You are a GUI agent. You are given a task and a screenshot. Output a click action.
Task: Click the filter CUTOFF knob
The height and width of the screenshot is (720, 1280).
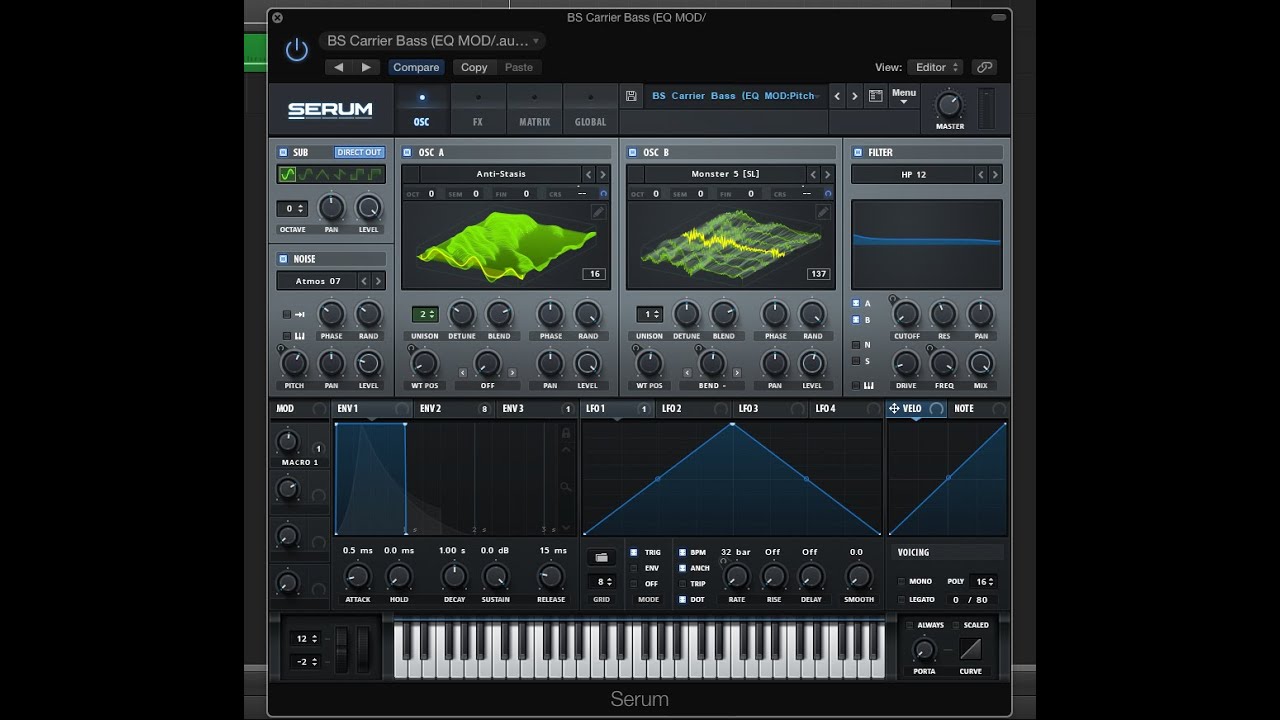tap(906, 315)
